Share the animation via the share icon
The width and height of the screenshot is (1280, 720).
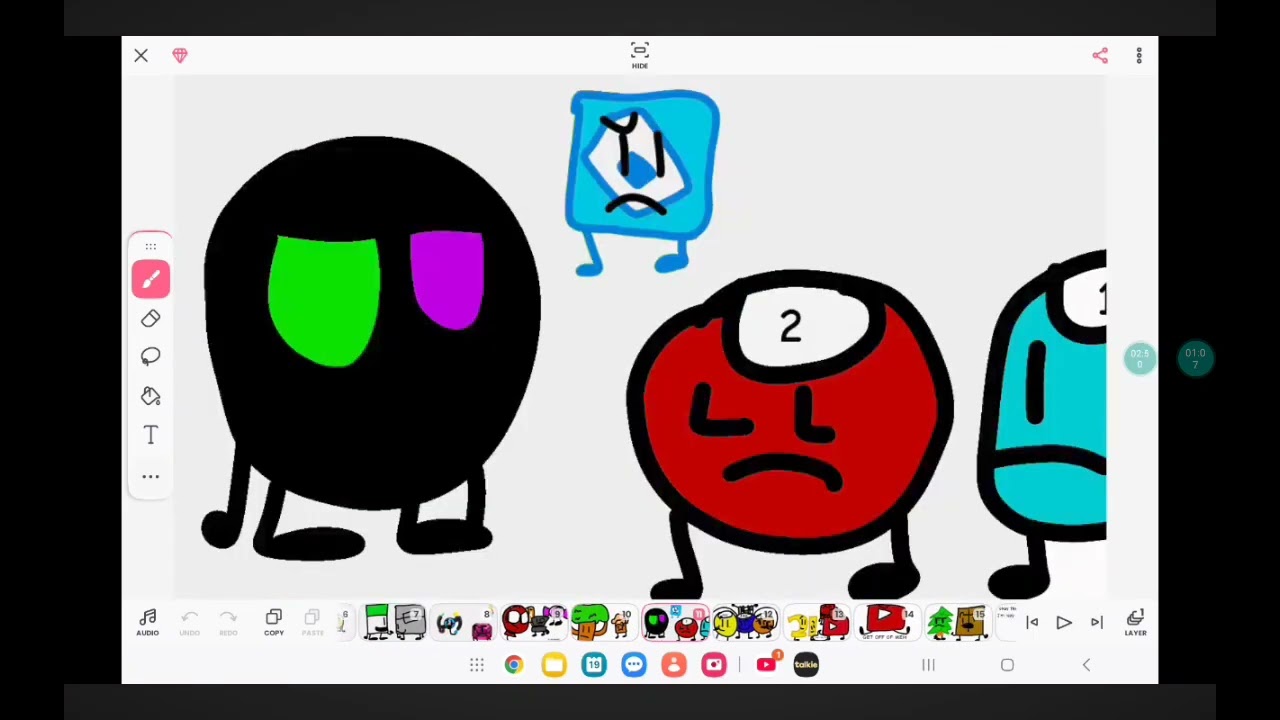[1100, 56]
